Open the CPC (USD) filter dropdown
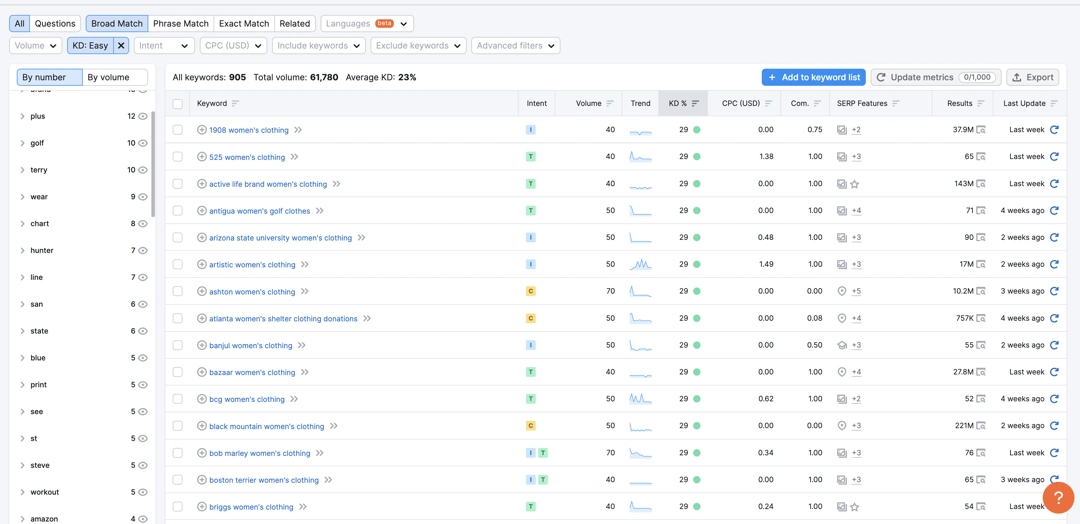 (x=233, y=45)
